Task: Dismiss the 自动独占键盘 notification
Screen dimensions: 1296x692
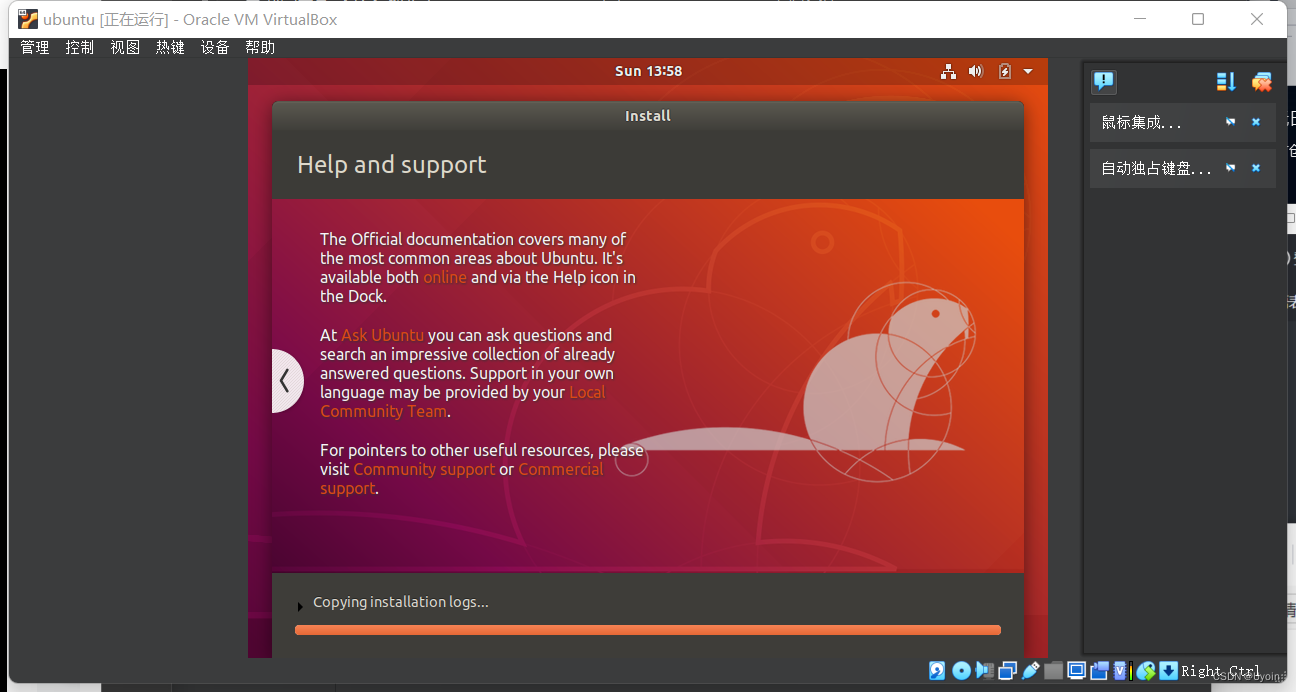Action: pyautogui.click(x=1256, y=168)
